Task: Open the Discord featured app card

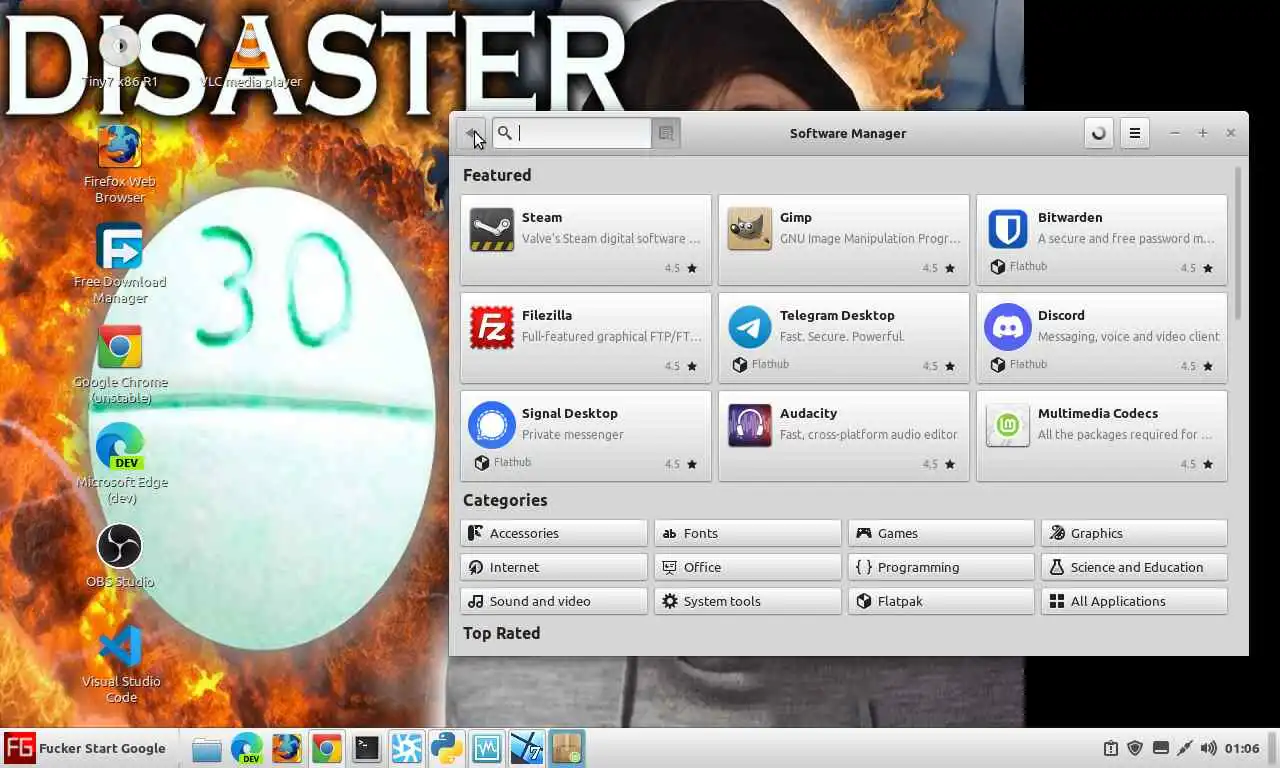Action: (1102, 338)
